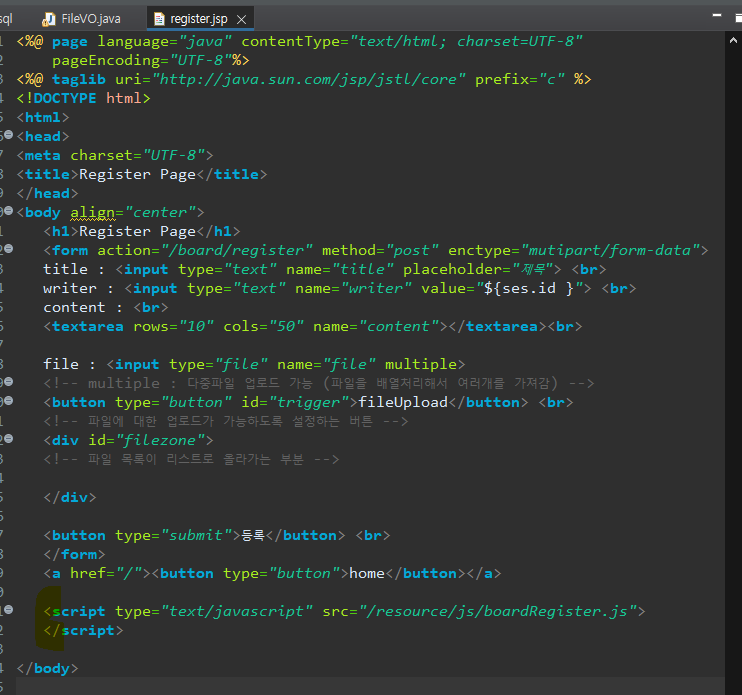Collapse the head tag fold marker
This screenshot has height=695, width=742.
point(9,135)
